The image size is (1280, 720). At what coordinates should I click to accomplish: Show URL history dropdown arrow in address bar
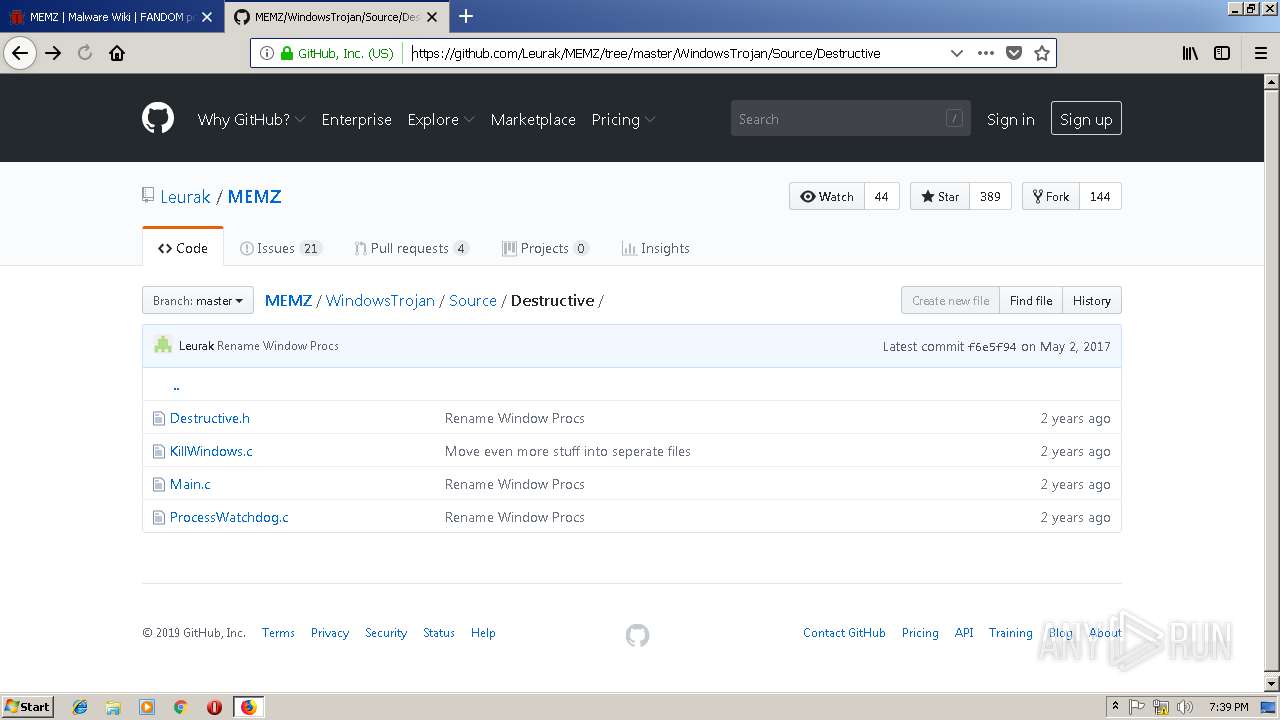coord(957,53)
